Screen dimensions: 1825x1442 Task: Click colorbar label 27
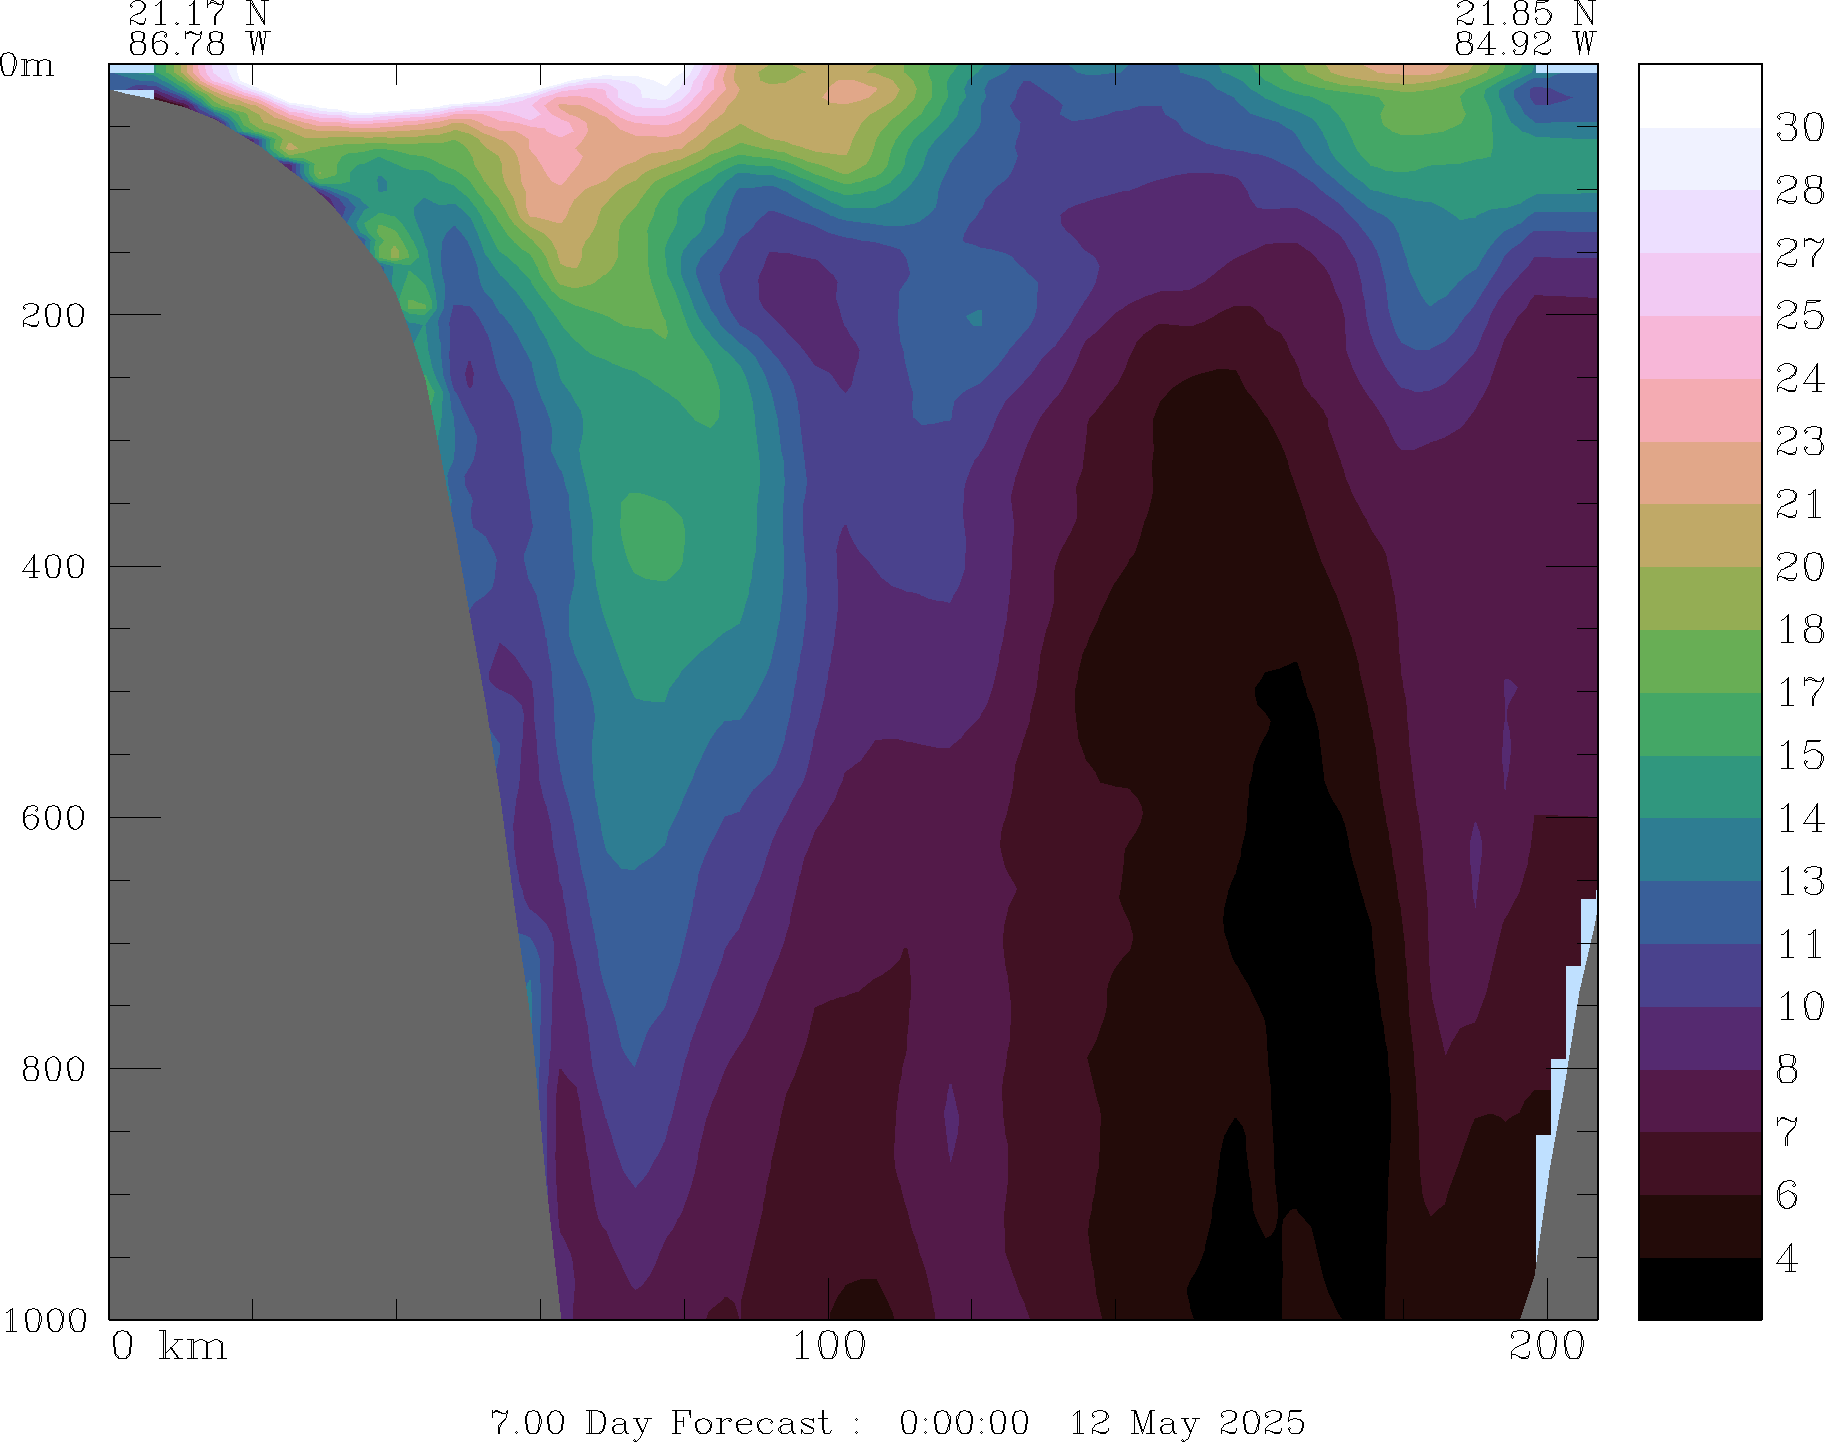click(x=1800, y=253)
